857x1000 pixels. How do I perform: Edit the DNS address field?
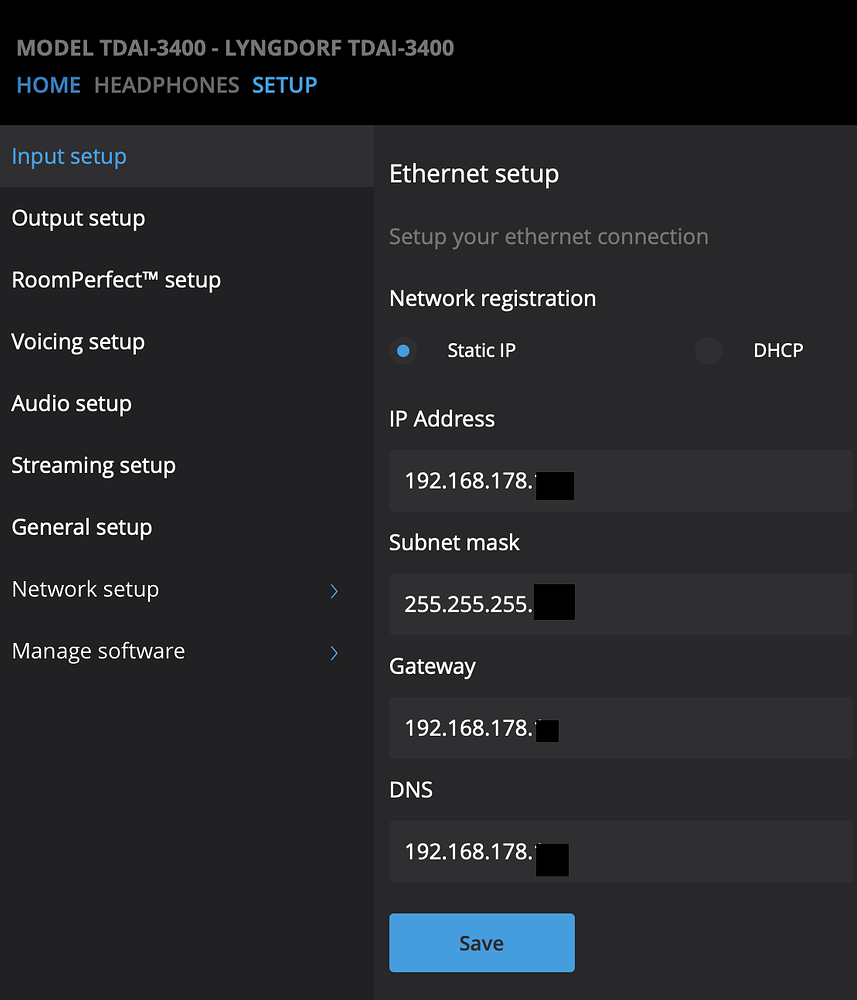tap(620, 852)
